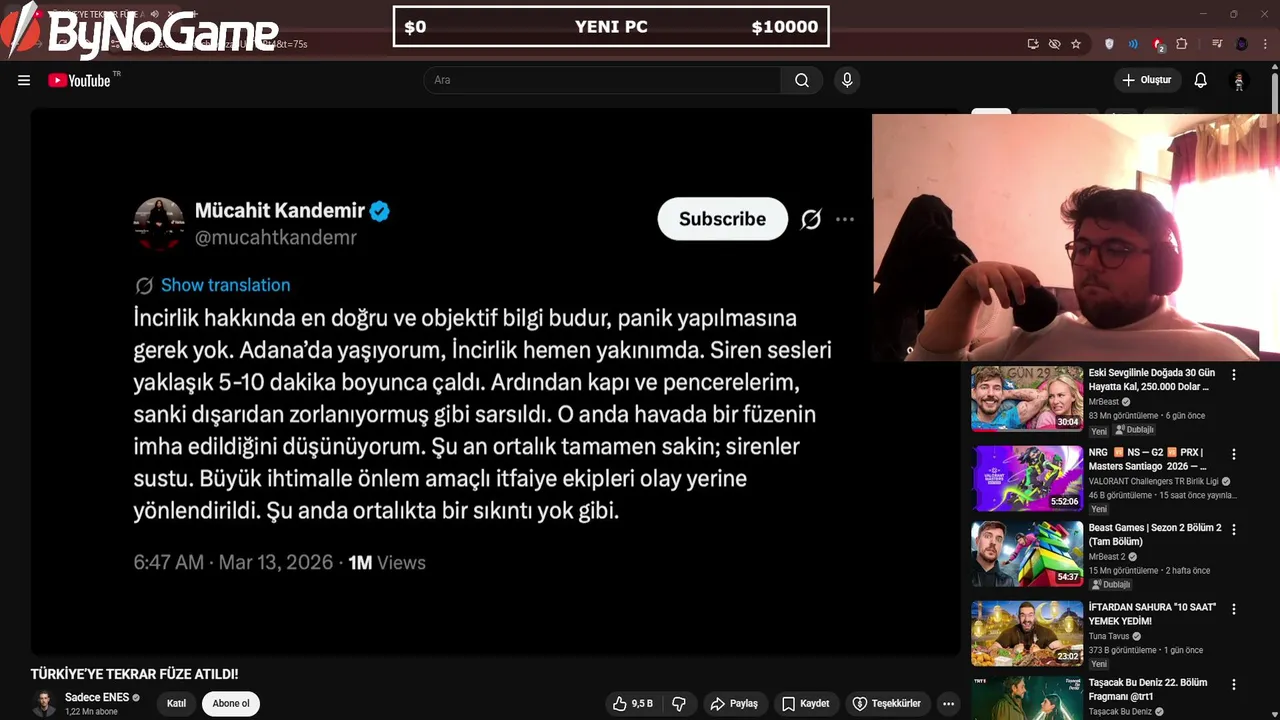Click Tuna Tavus channel name
This screenshot has width=1280, height=720.
point(1109,636)
